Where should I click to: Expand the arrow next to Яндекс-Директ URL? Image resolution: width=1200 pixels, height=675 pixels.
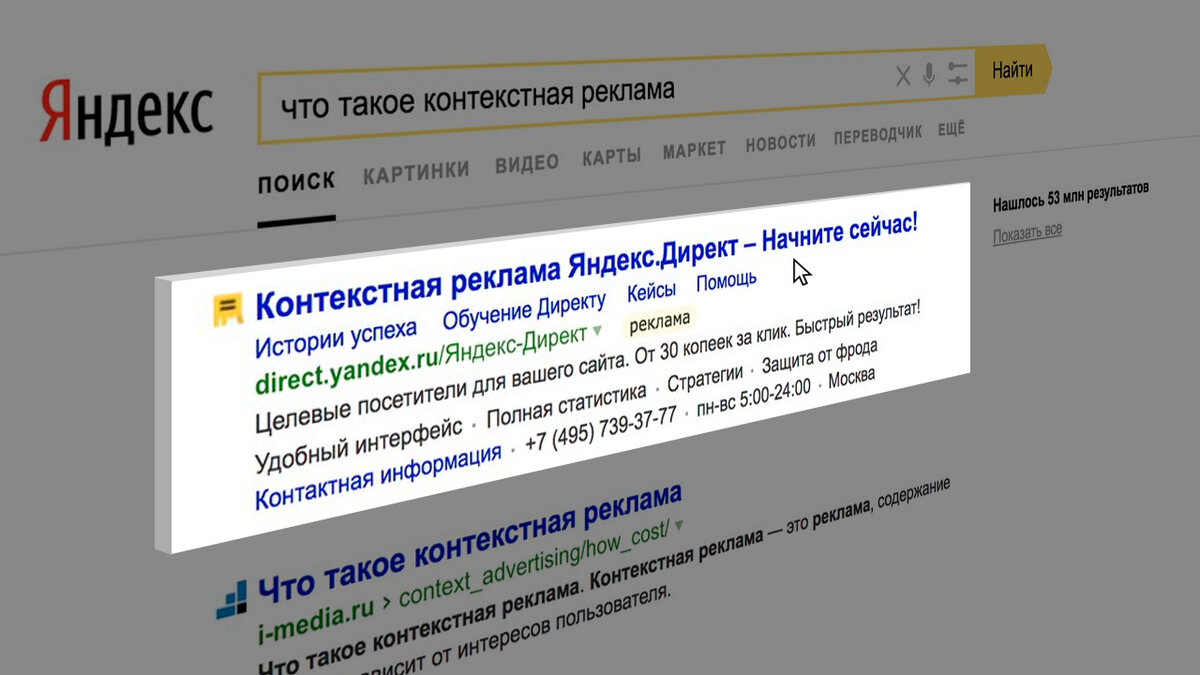click(x=598, y=329)
